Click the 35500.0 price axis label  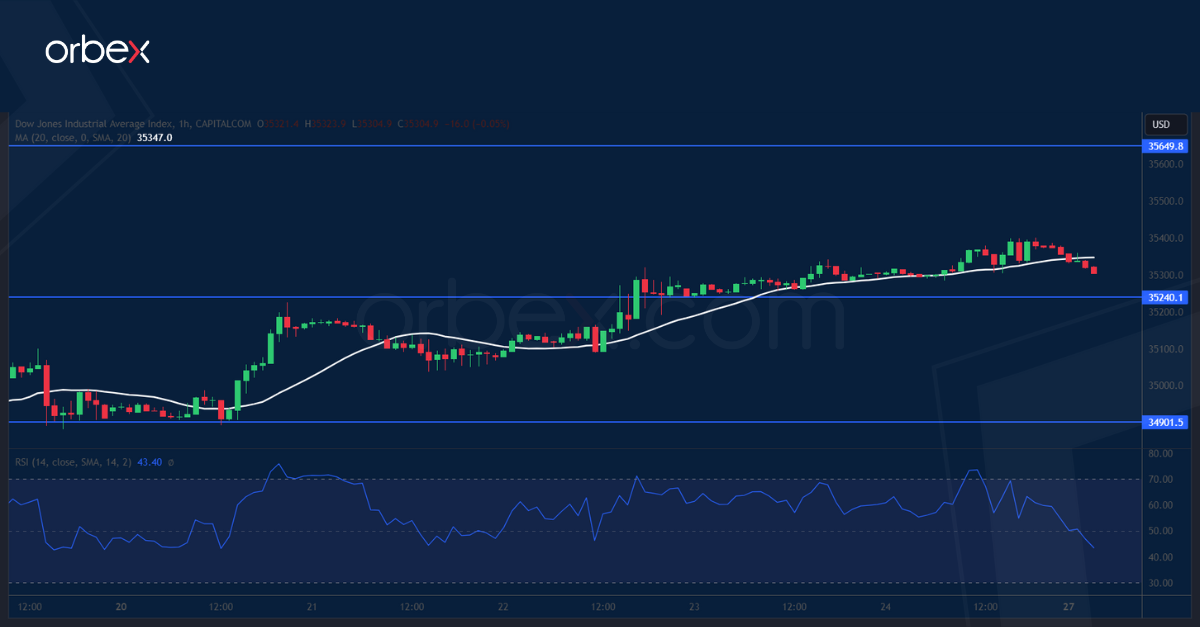[x=1165, y=201]
